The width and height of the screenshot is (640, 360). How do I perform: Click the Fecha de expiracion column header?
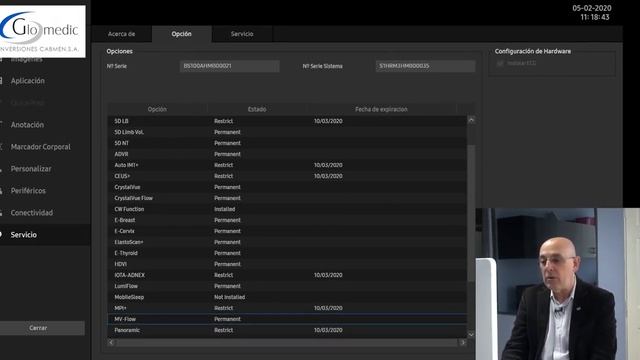click(x=381, y=109)
